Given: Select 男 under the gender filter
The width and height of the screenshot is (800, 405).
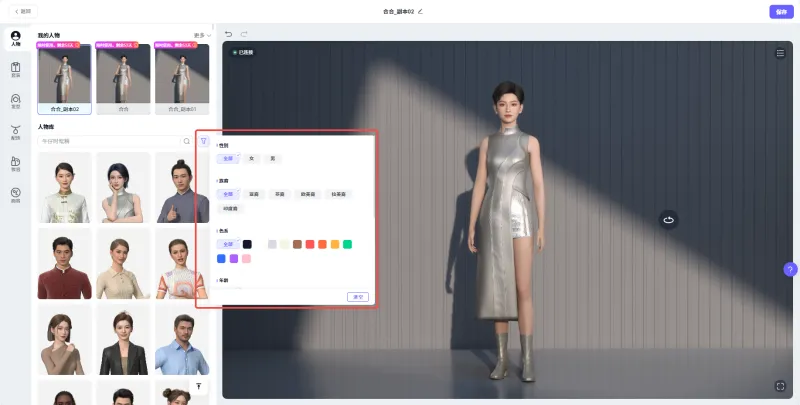Looking at the screenshot, I should [x=273, y=159].
